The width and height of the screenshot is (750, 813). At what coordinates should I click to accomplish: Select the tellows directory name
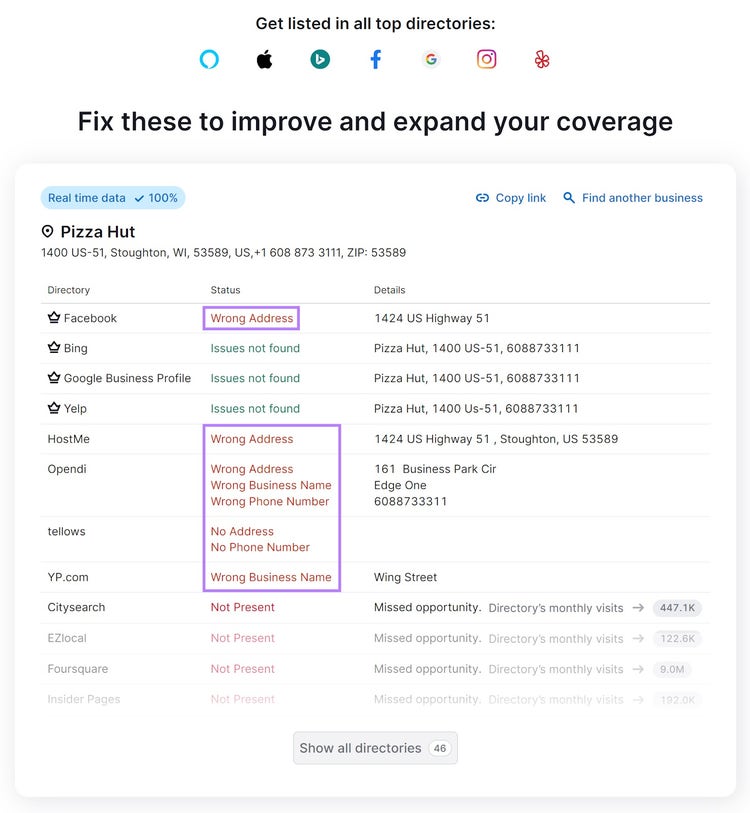[66, 531]
